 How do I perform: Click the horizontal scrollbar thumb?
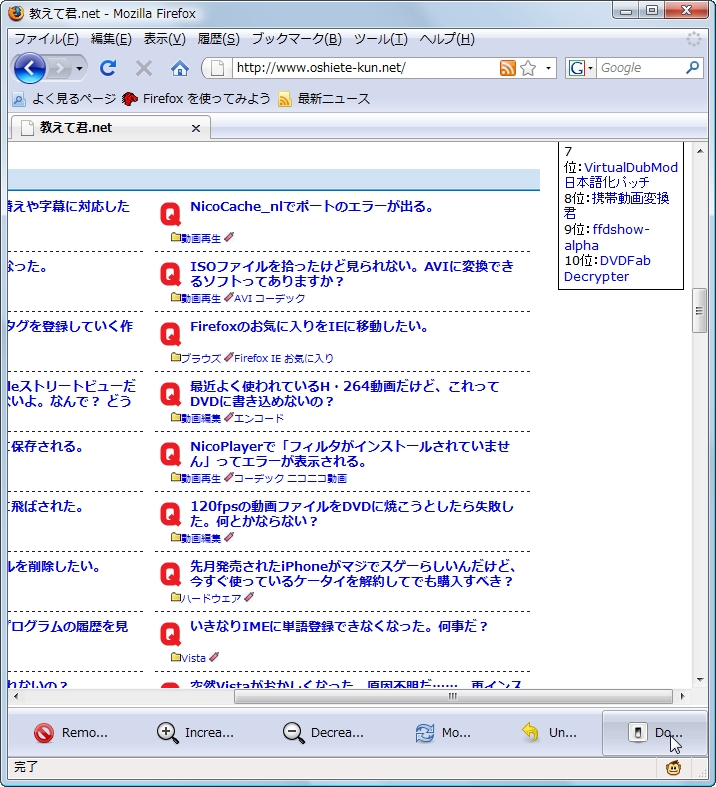(x=453, y=697)
